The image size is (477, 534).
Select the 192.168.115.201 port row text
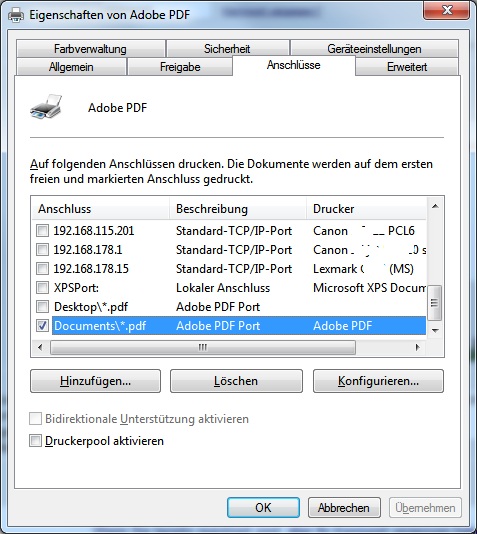point(94,231)
